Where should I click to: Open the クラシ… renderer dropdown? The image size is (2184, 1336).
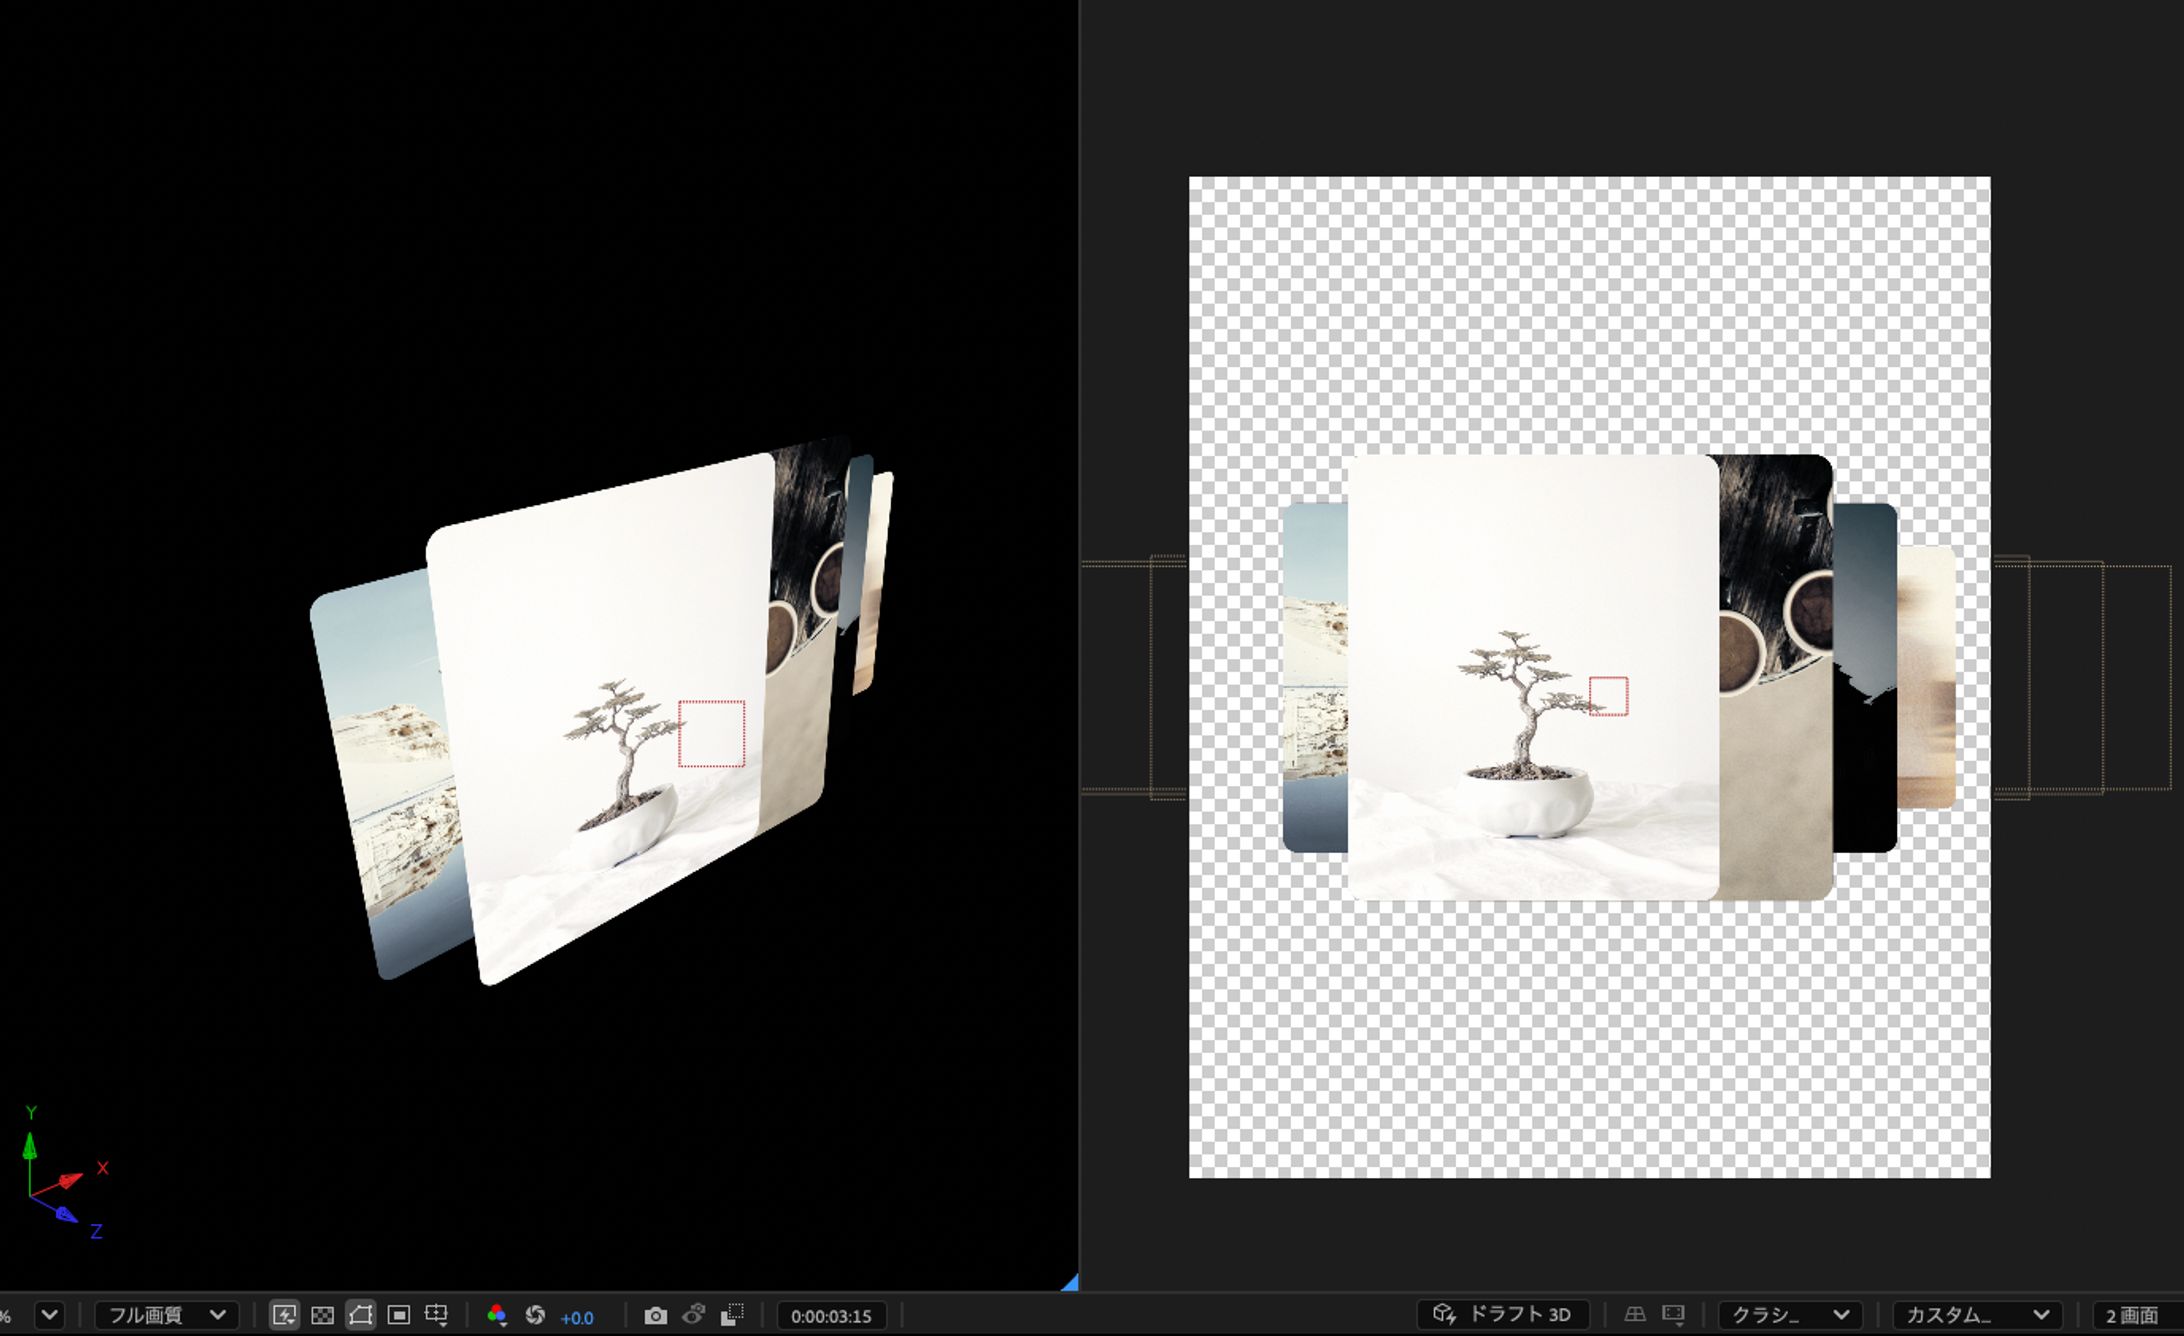(1790, 1314)
